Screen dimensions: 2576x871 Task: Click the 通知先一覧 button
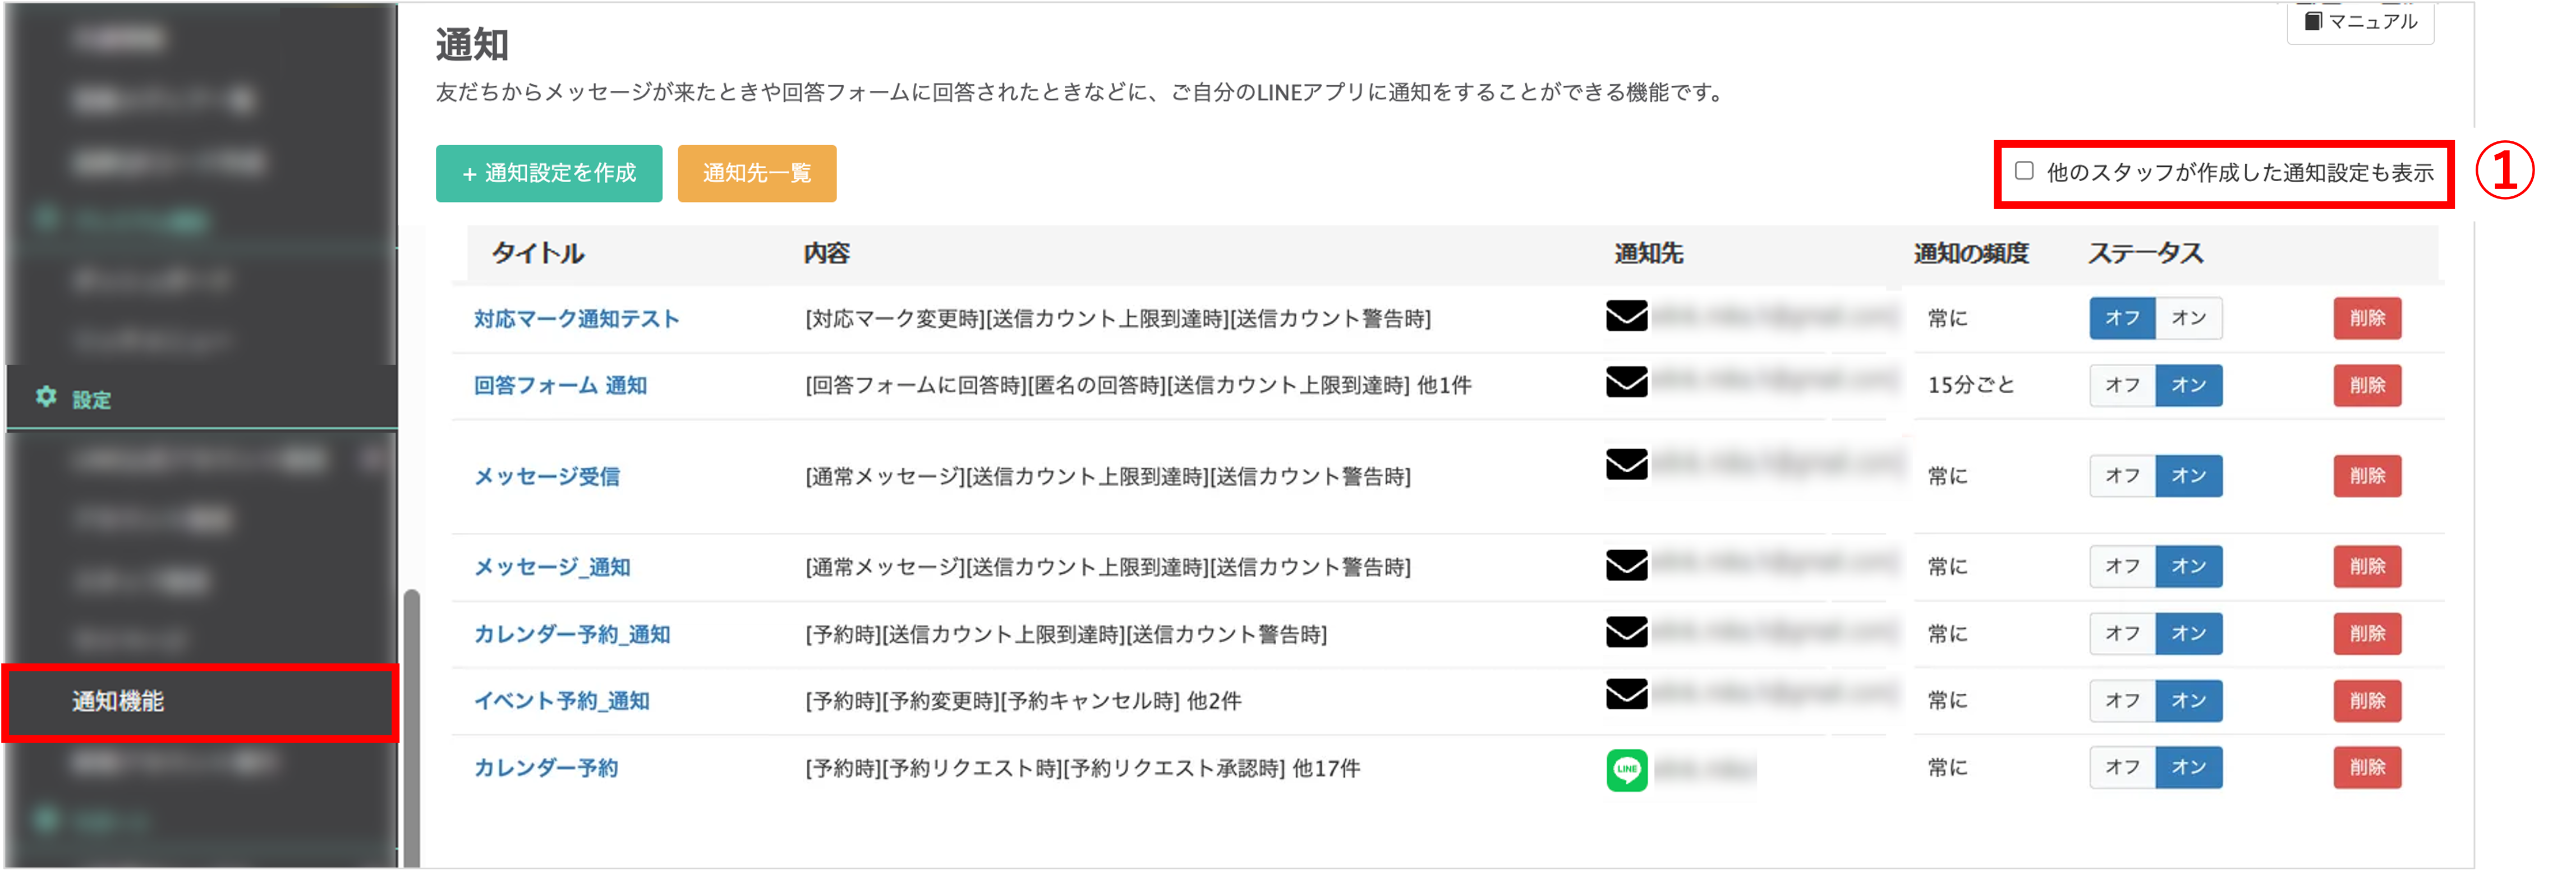tap(757, 172)
